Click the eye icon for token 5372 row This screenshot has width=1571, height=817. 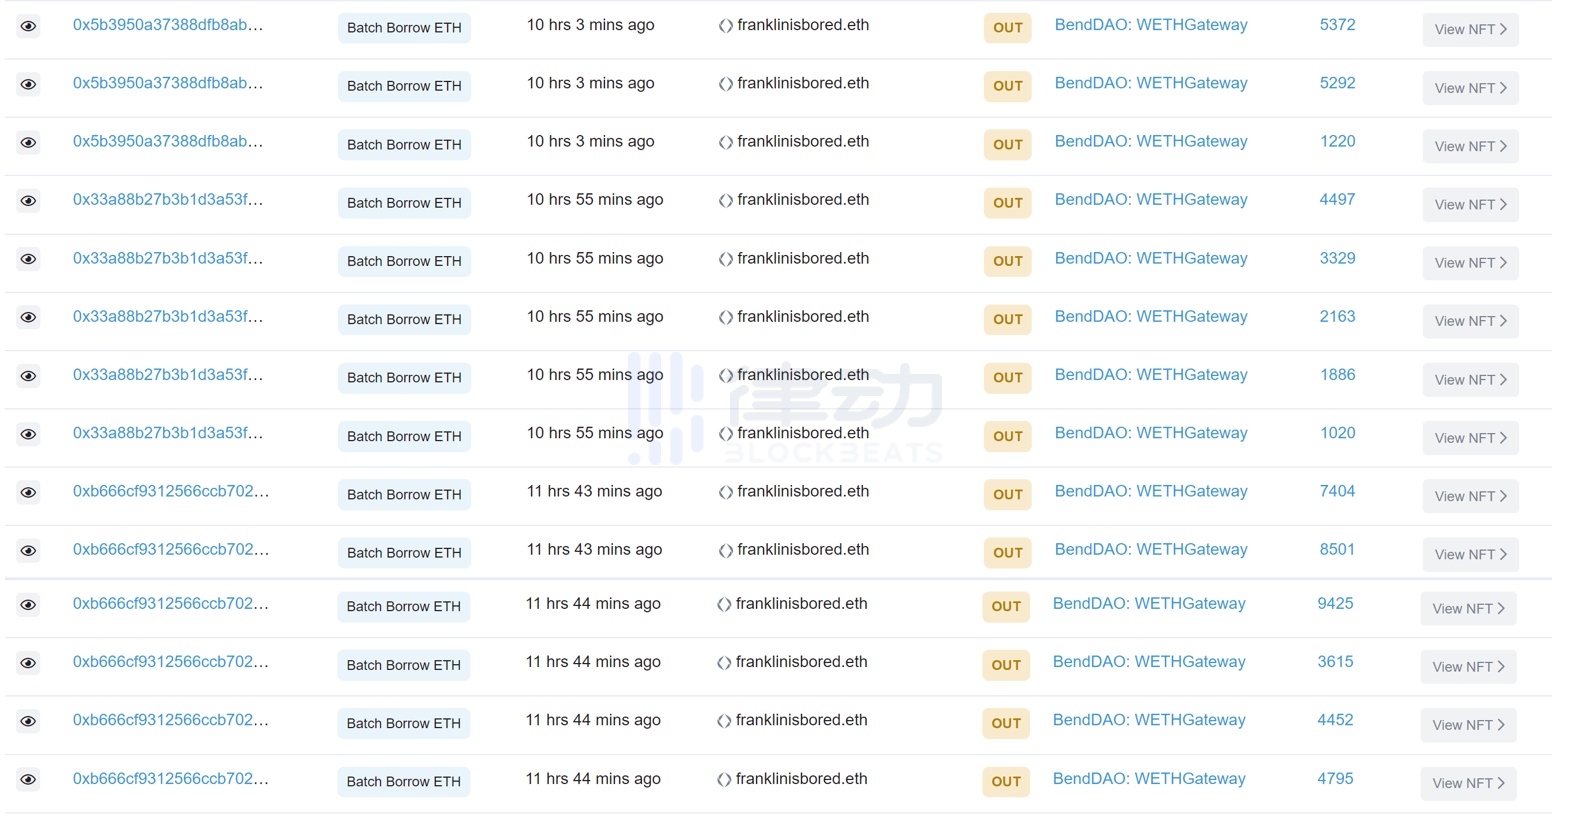coord(28,26)
